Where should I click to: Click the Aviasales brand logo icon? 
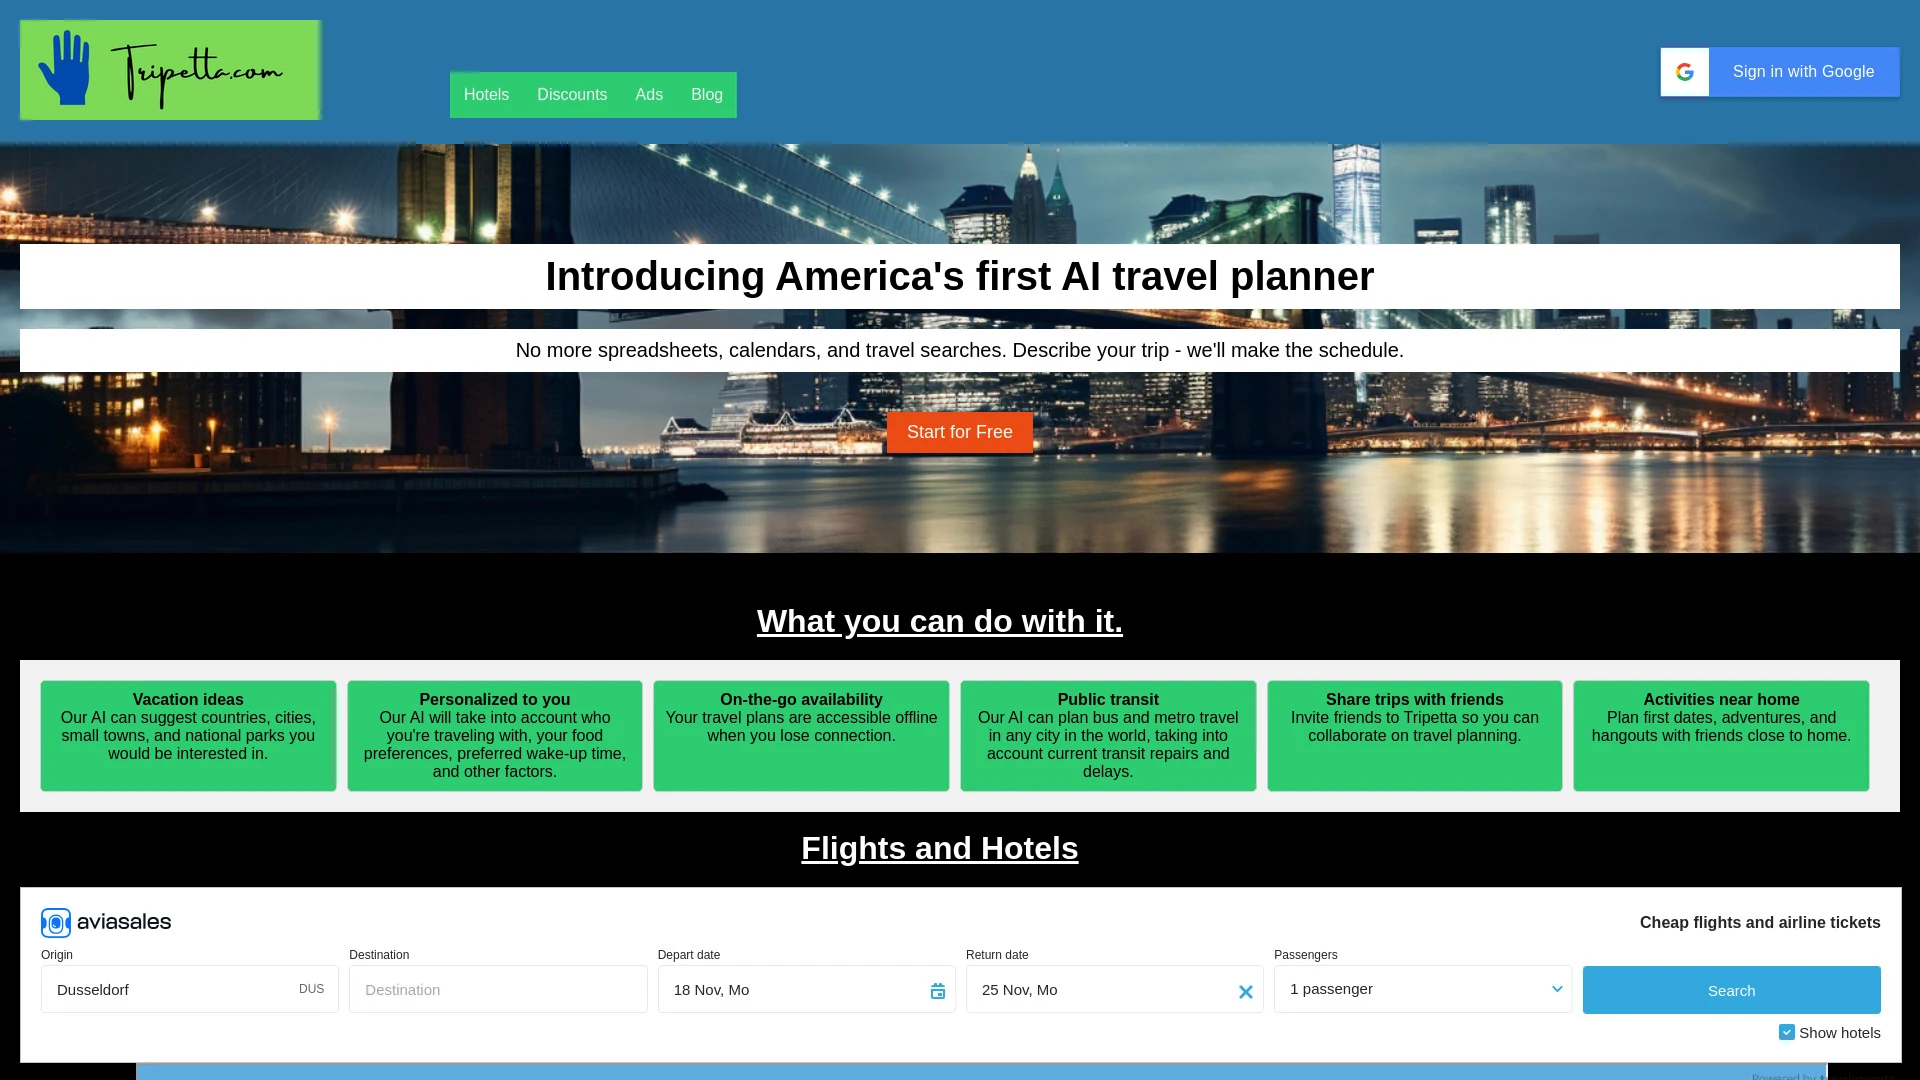coord(55,923)
